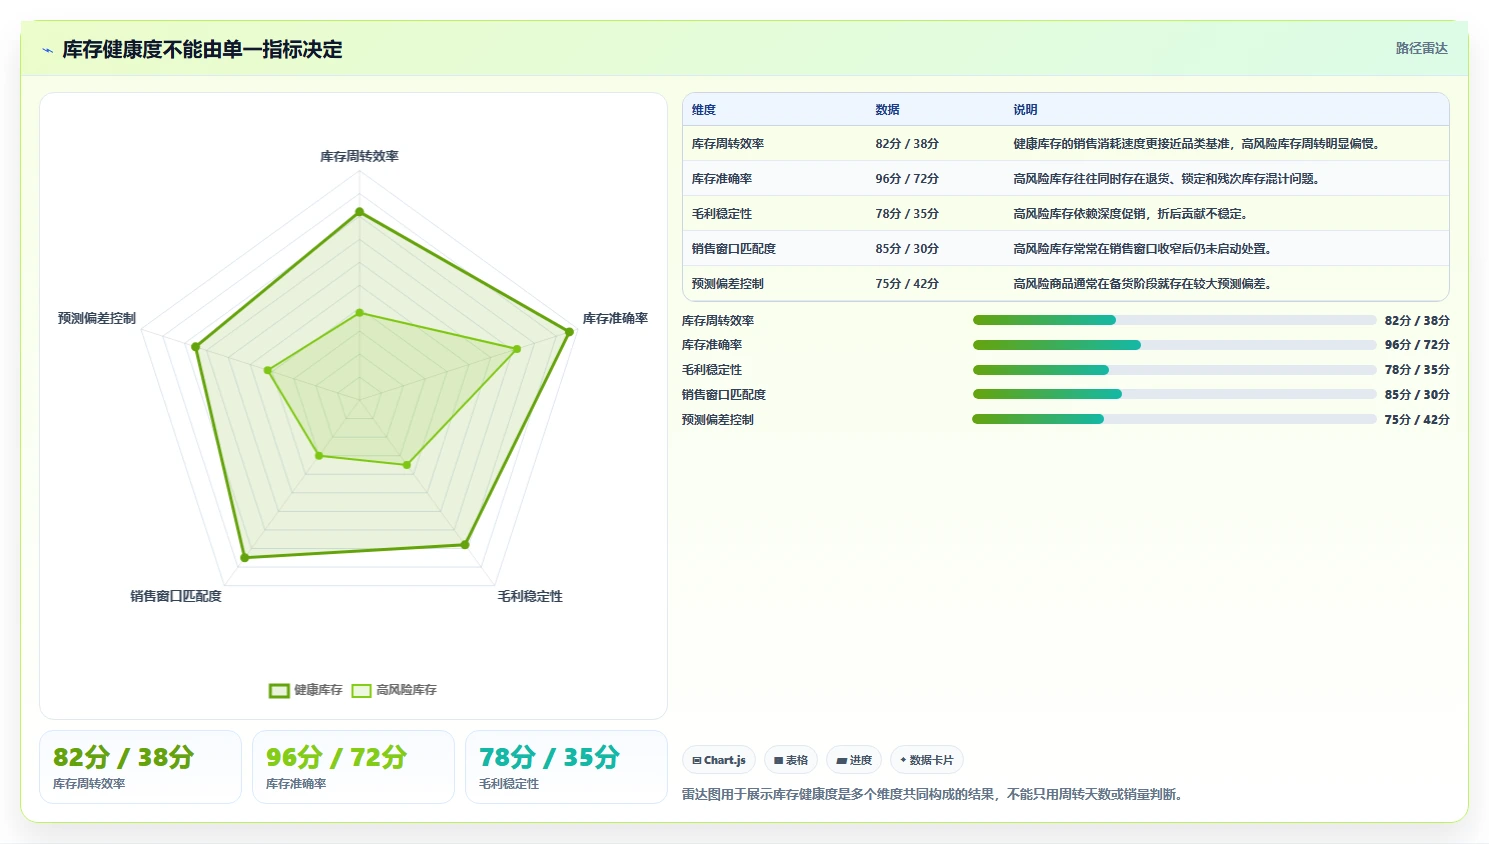Open the 78分 / 35分 stat card
The image size is (1489, 844).
[566, 767]
